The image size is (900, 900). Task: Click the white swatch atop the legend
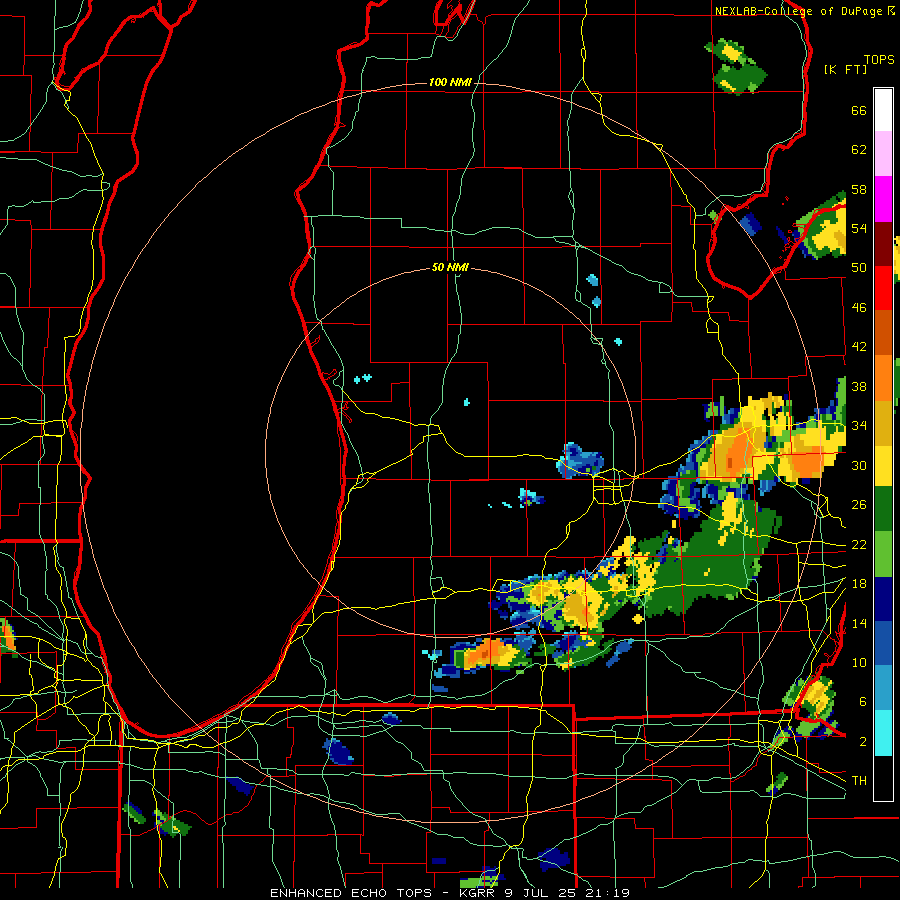tap(883, 110)
